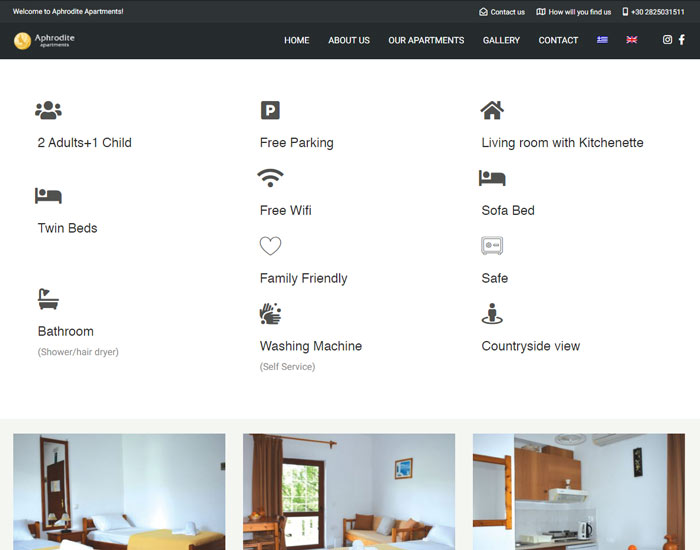Go to the HOME menu item
This screenshot has height=550, width=700.
(296, 41)
